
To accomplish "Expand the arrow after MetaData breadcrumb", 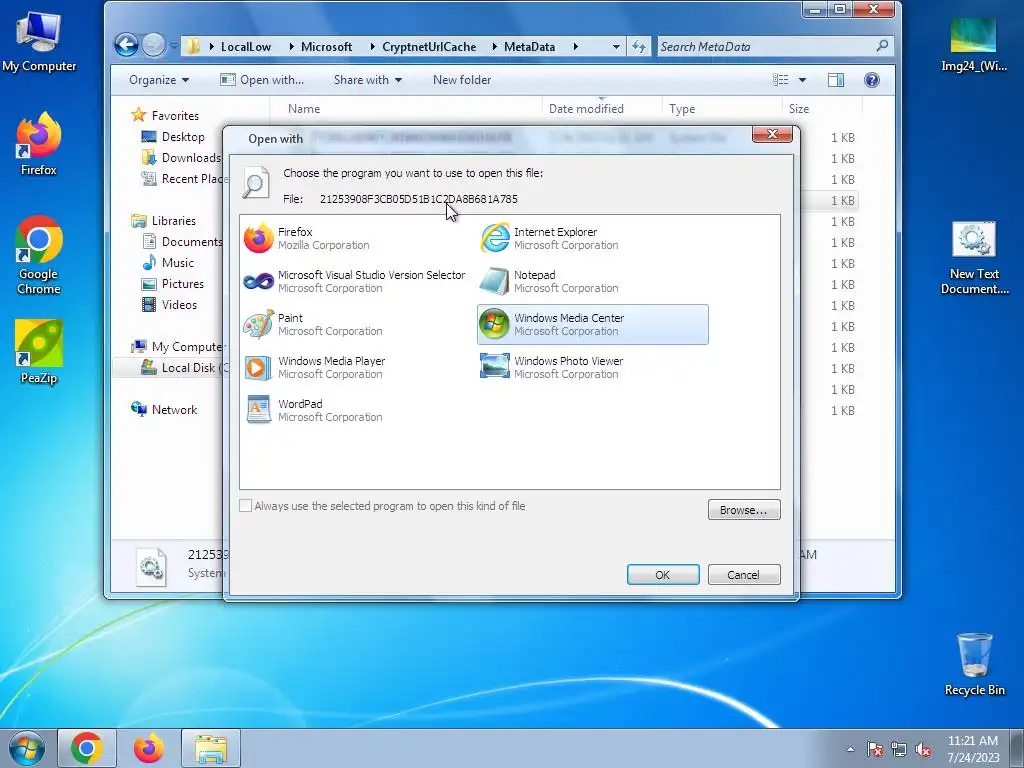I will pyautogui.click(x=575, y=47).
